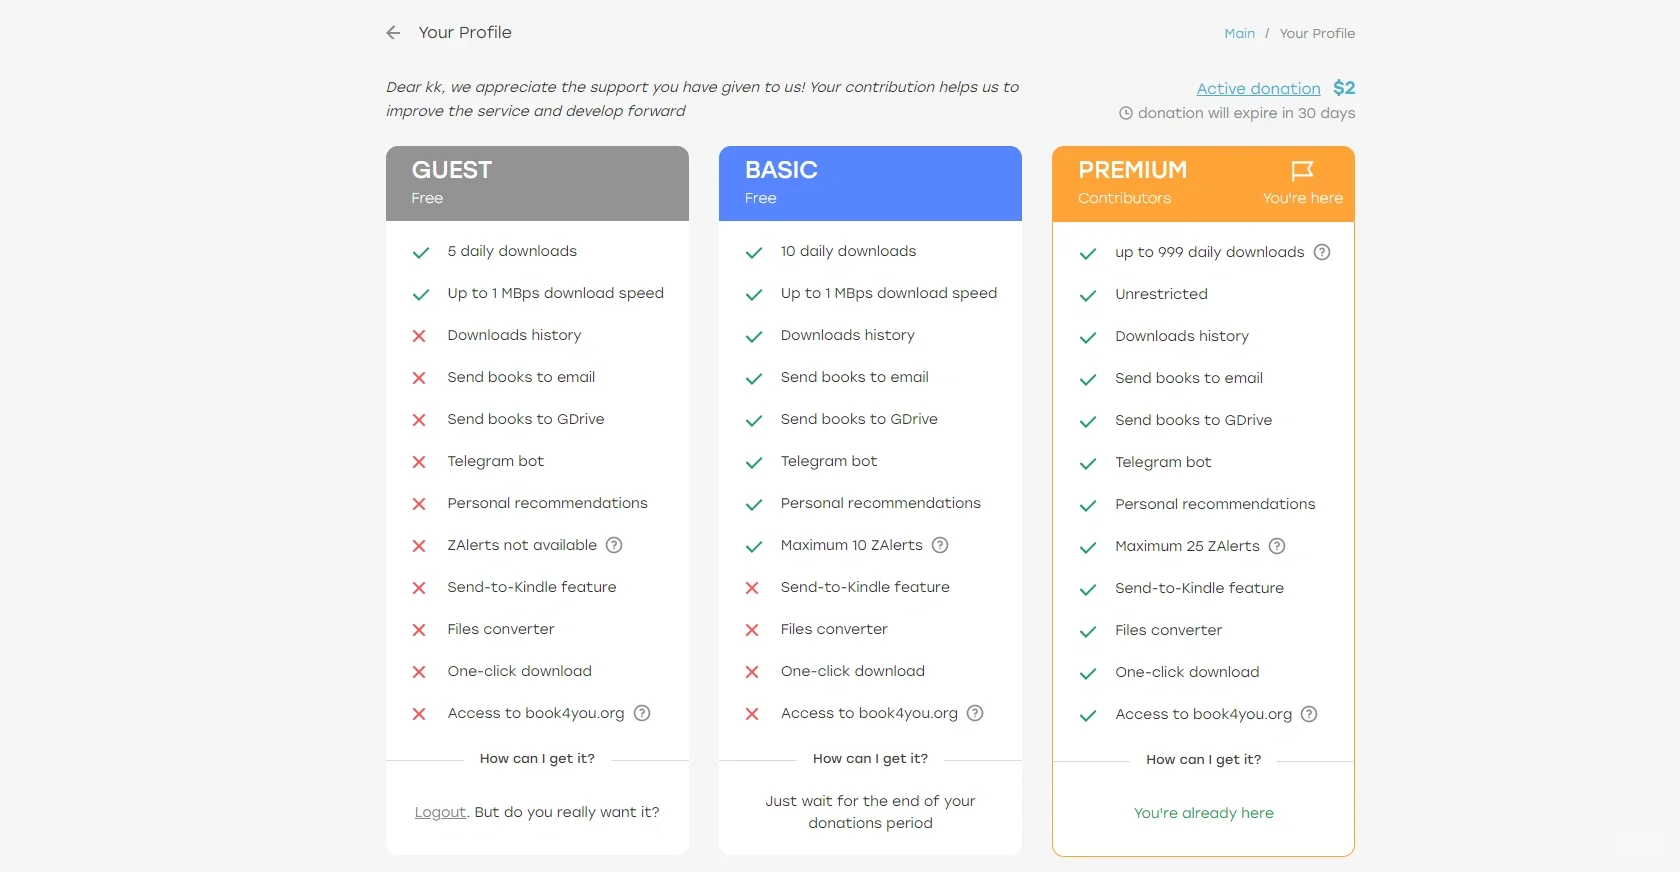Click help icon beside ZAlerts not available
The height and width of the screenshot is (872, 1680).
614,545
